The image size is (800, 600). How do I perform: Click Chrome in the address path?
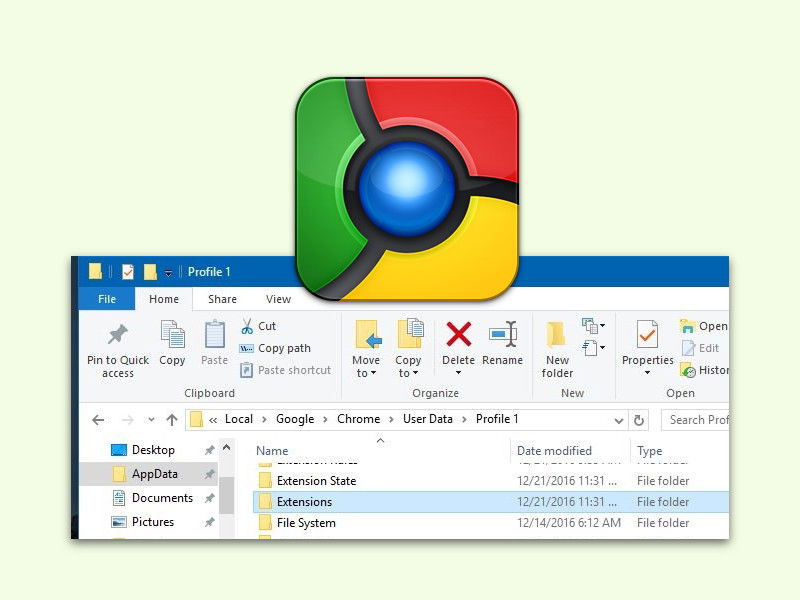tap(358, 419)
